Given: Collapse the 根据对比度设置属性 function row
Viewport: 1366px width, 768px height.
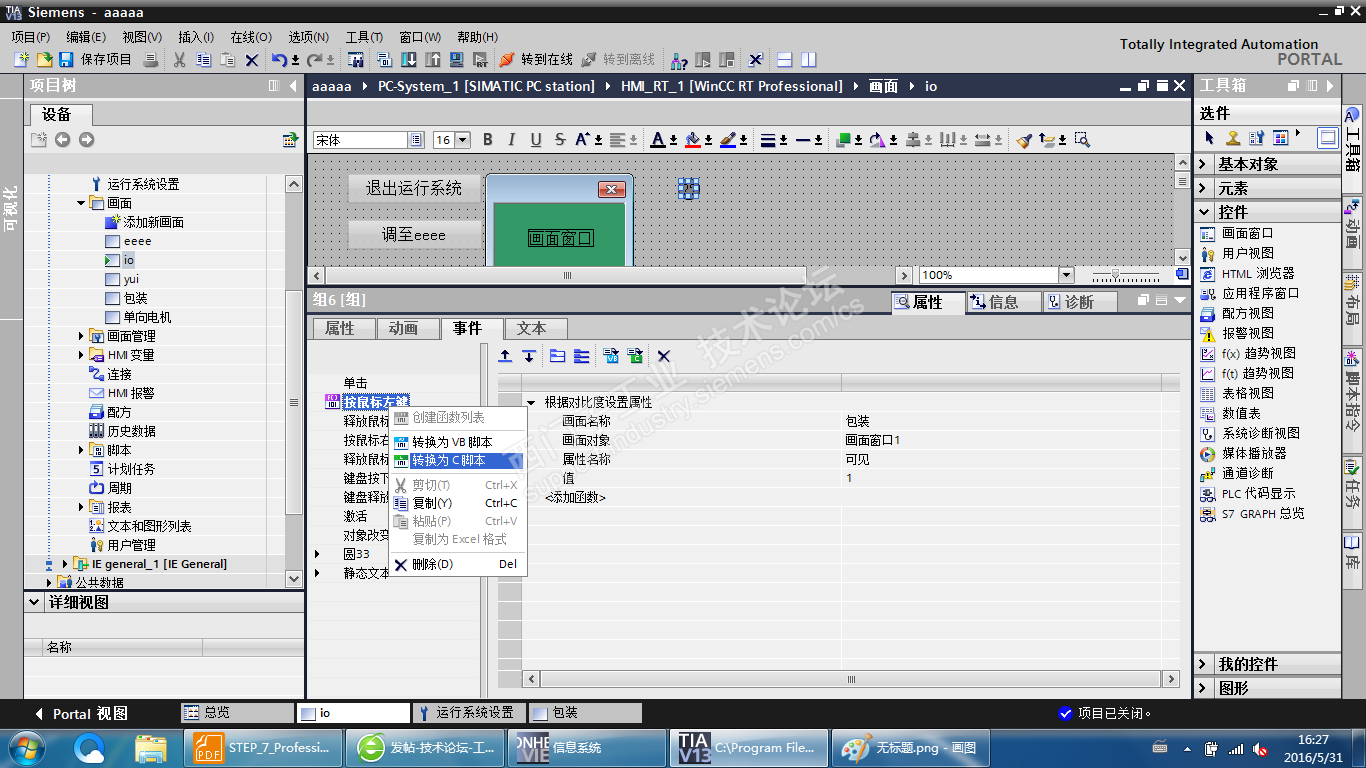Looking at the screenshot, I should point(531,403).
